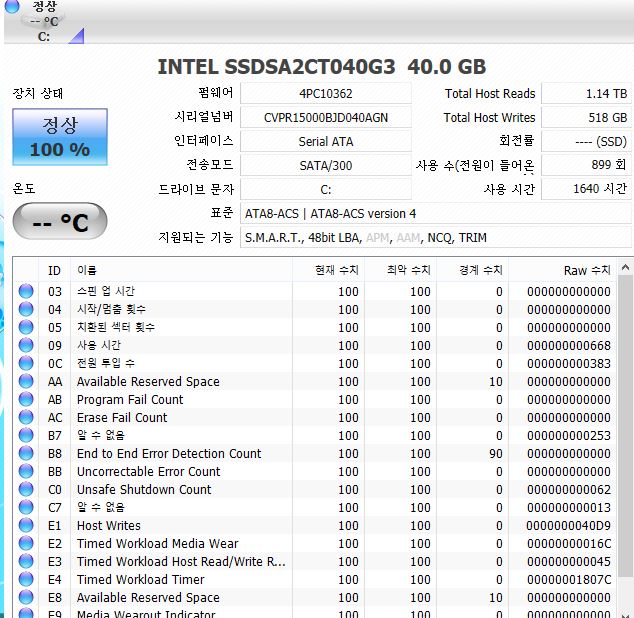This screenshot has width=634, height=618.
Task: Select Uncorrectable Error Count row name
Action: tap(148, 471)
